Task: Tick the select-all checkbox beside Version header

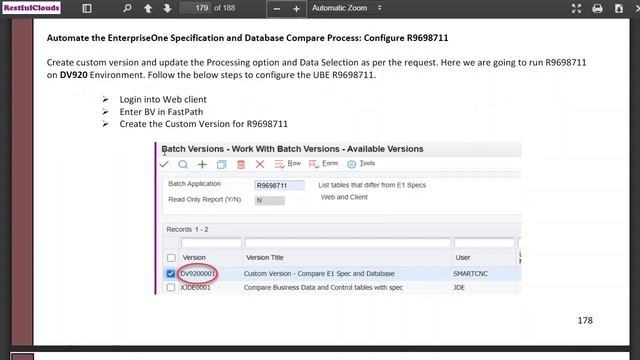Action: point(171,258)
